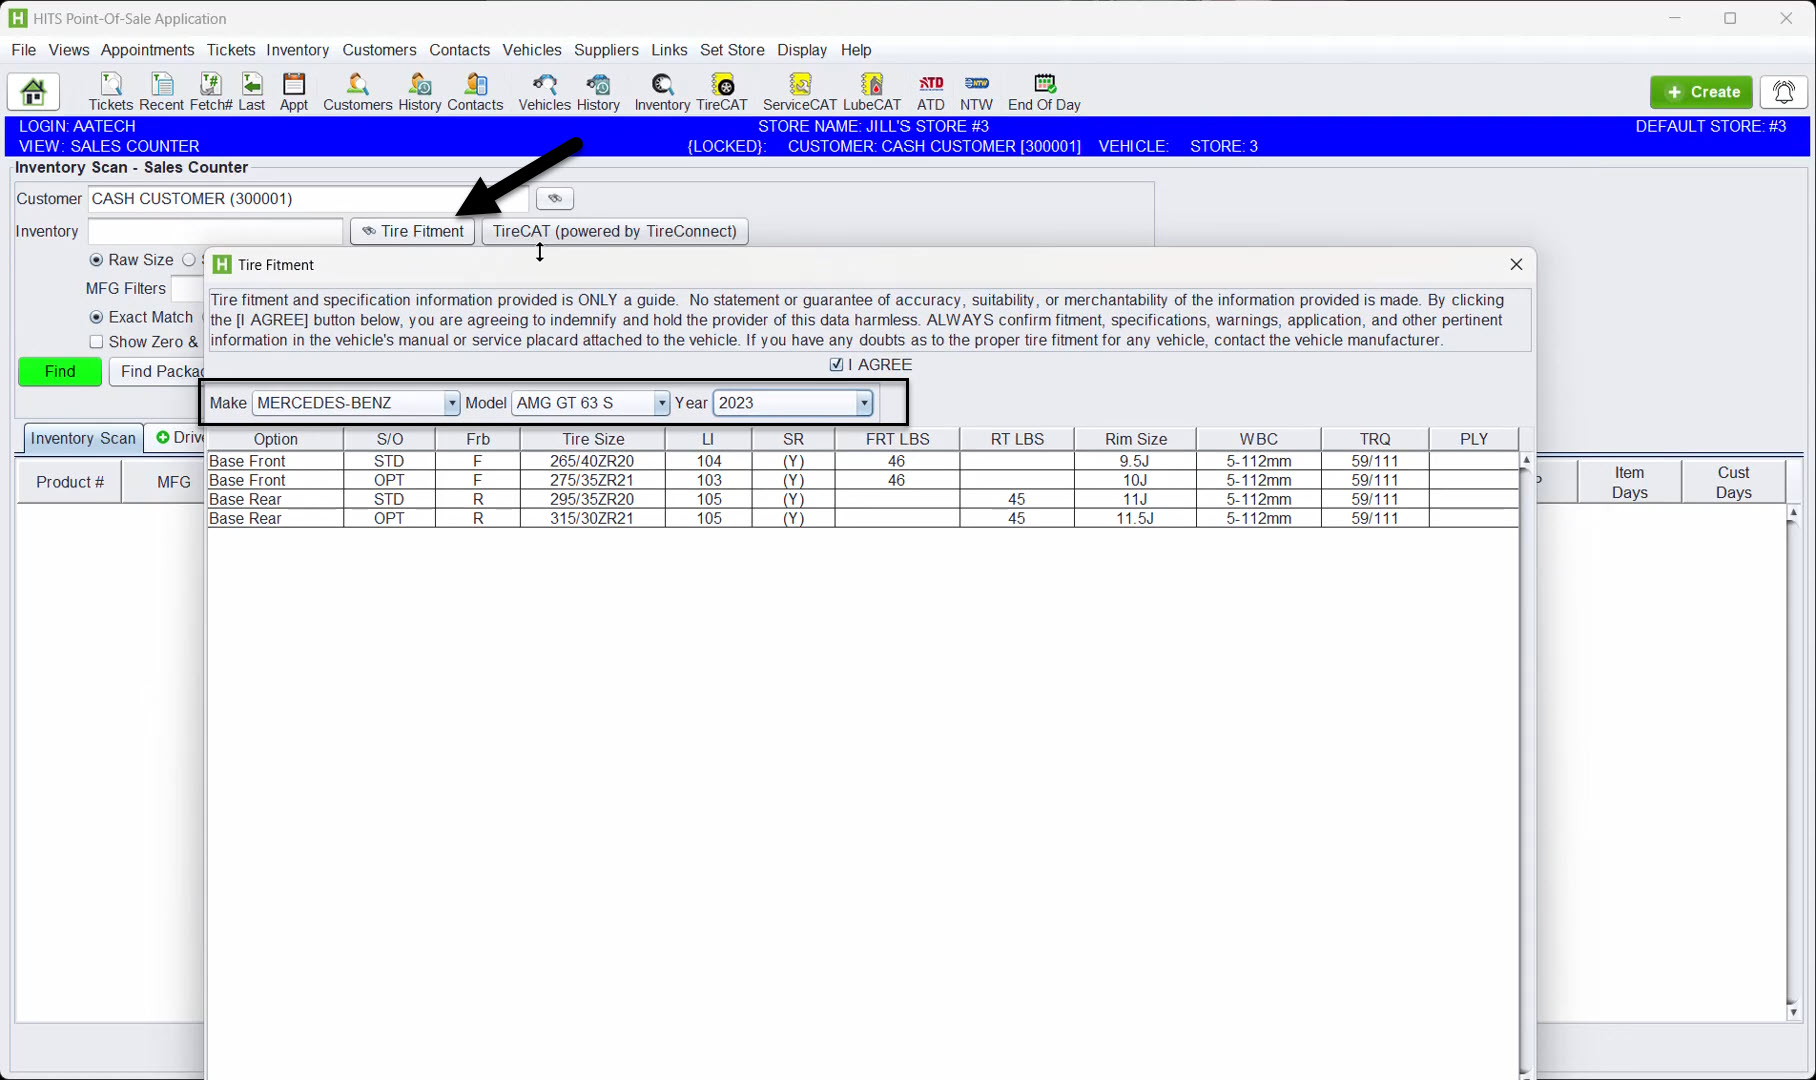This screenshot has width=1816, height=1080.
Task: Open the Tickets toolbar icon
Action: [110, 91]
